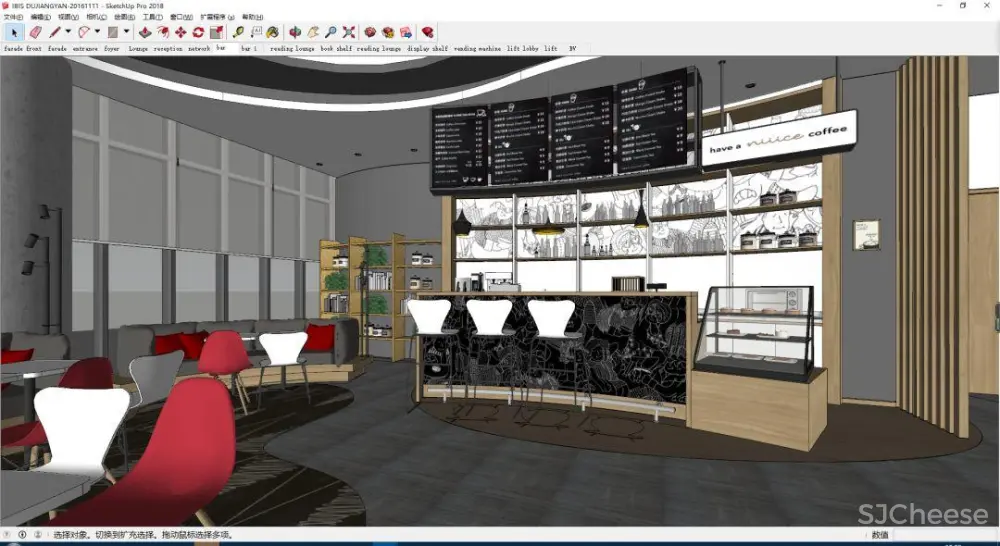Image resolution: width=1000 pixels, height=546 pixels.
Task: Switch to the "vending machine" scene tab
Action: (477, 48)
